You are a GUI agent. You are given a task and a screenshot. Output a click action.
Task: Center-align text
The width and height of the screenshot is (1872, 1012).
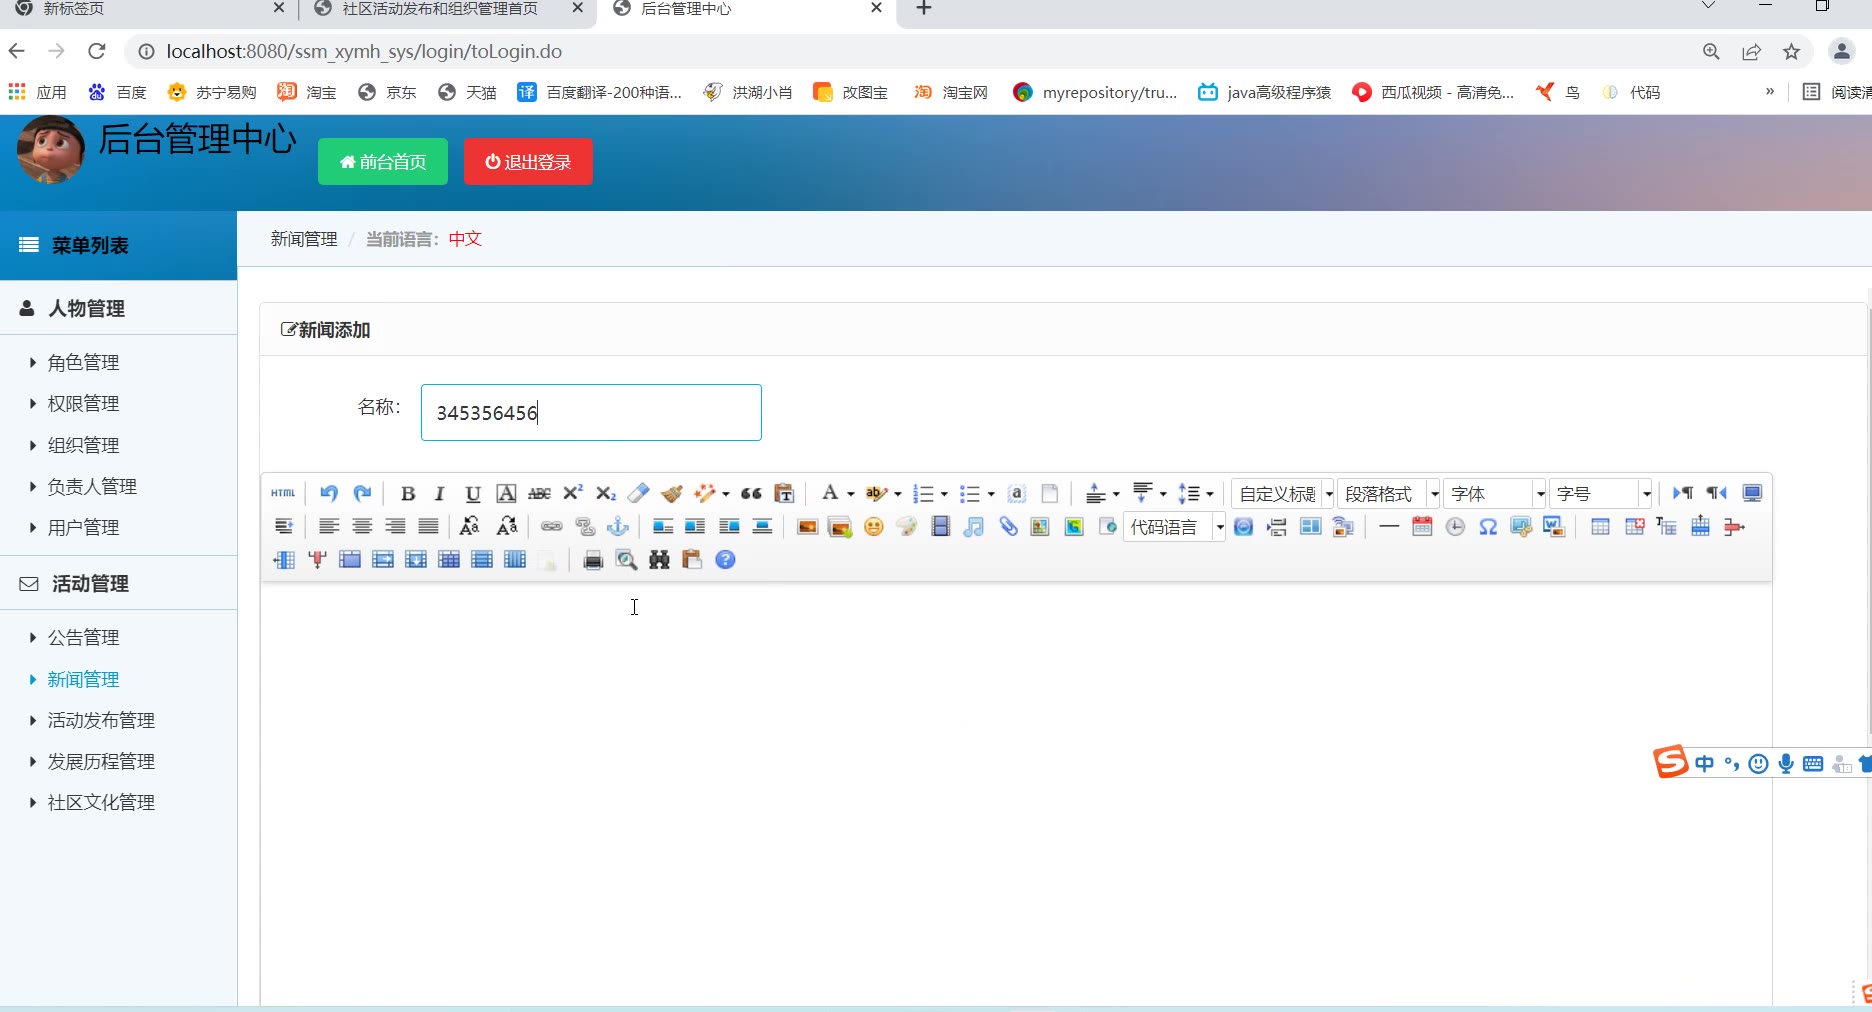click(362, 526)
